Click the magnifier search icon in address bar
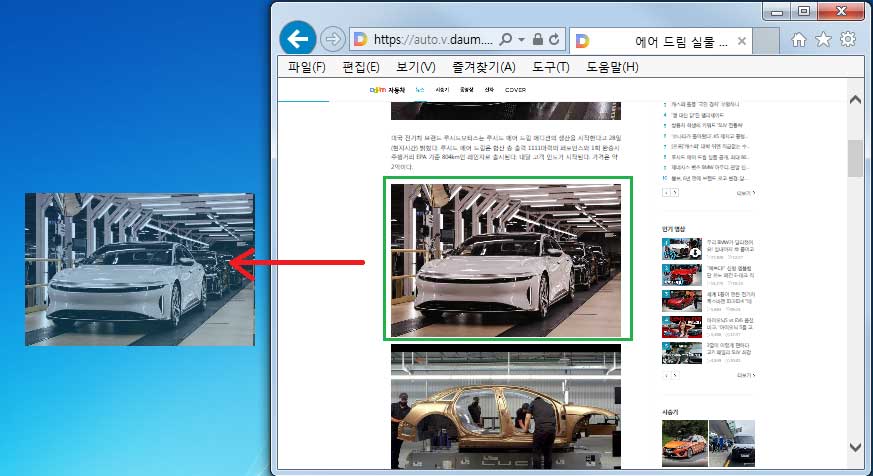Image resolution: width=873 pixels, height=476 pixels. coord(506,40)
